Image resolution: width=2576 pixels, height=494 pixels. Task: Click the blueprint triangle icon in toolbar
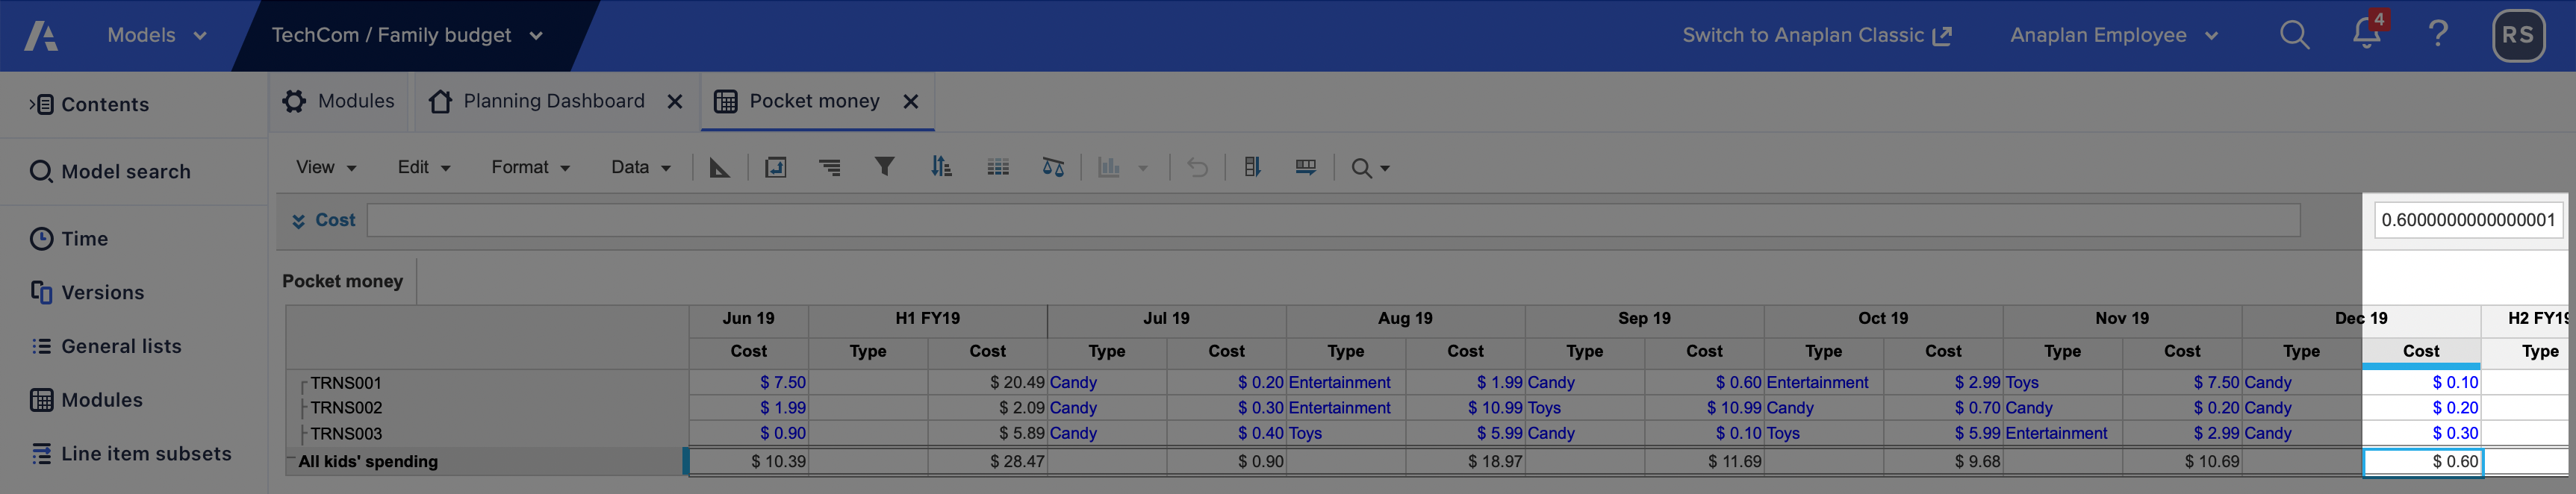coord(719,167)
